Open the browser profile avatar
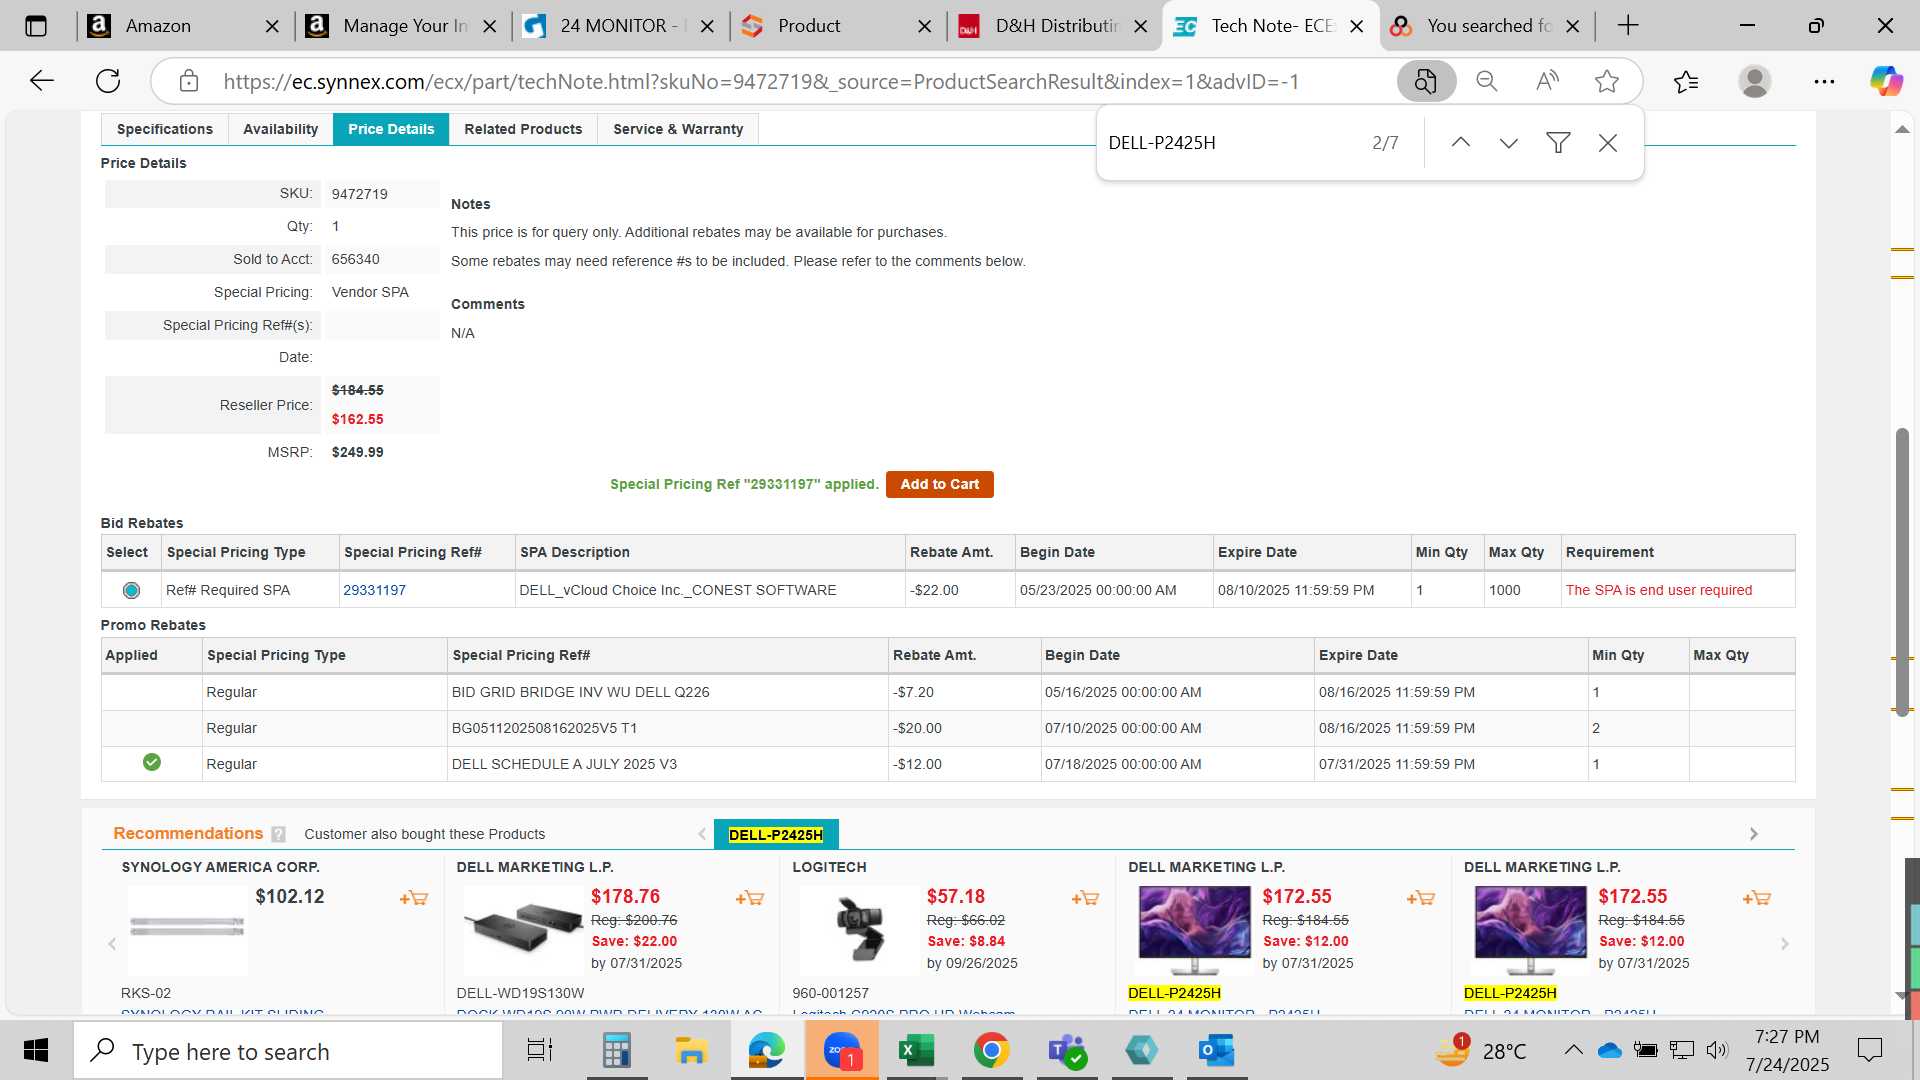This screenshot has width=1920, height=1080. click(x=1755, y=81)
